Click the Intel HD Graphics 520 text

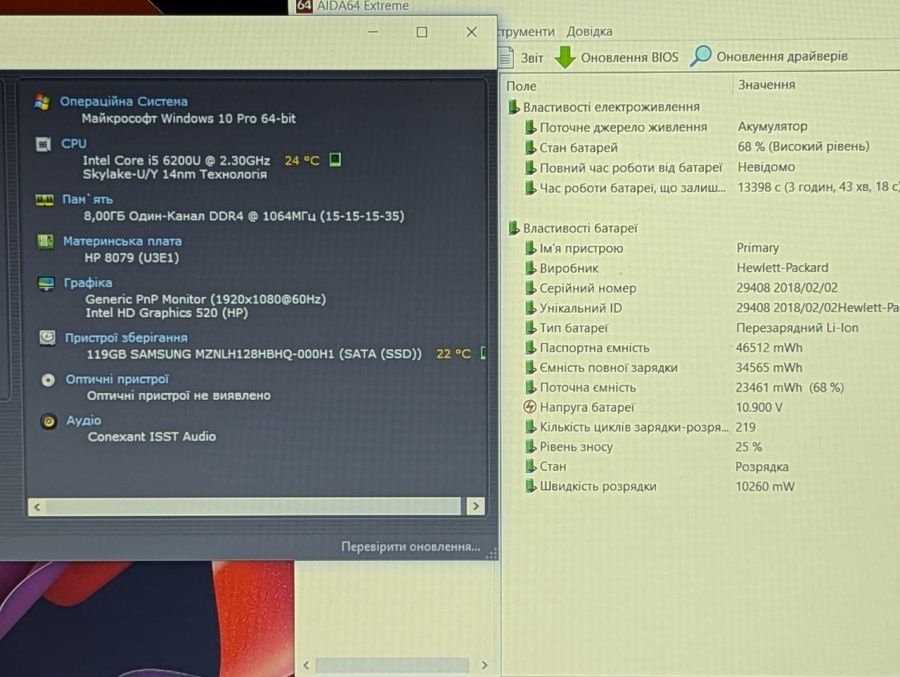166,313
